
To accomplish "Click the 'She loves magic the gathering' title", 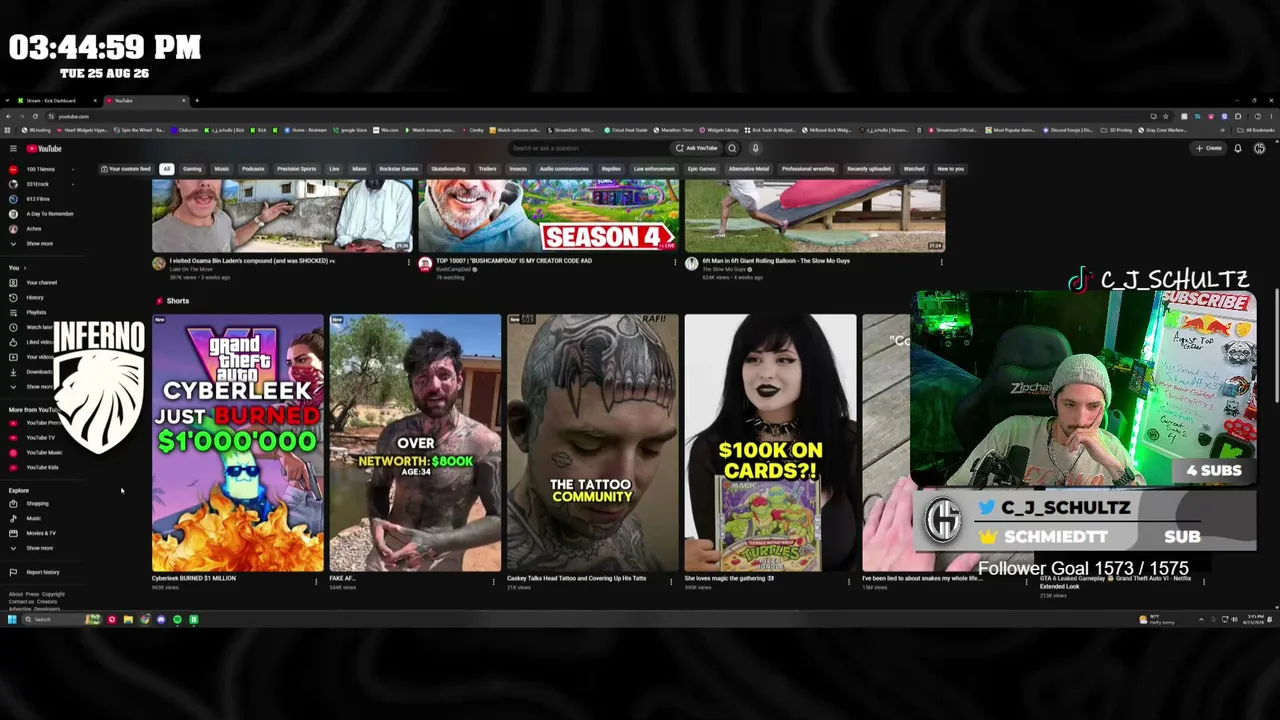I will click(729, 578).
